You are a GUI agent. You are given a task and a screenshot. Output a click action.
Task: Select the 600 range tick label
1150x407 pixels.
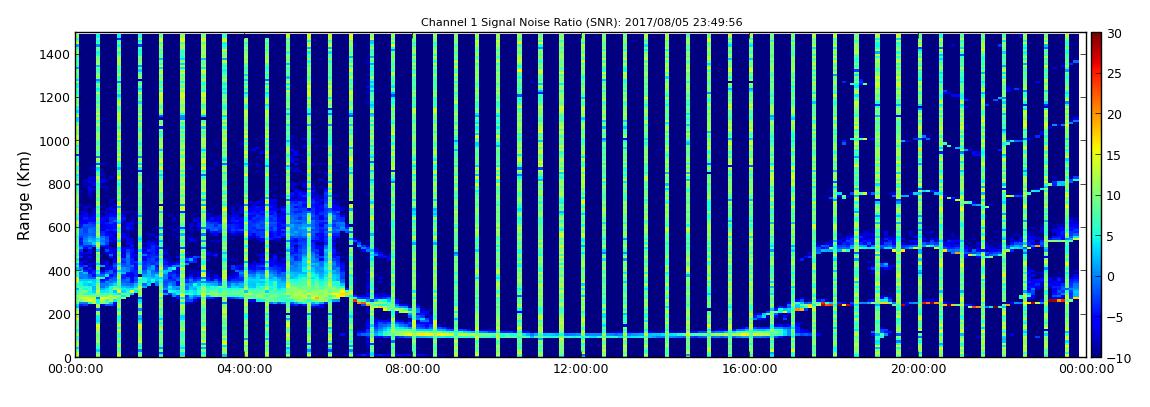pyautogui.click(x=59, y=227)
